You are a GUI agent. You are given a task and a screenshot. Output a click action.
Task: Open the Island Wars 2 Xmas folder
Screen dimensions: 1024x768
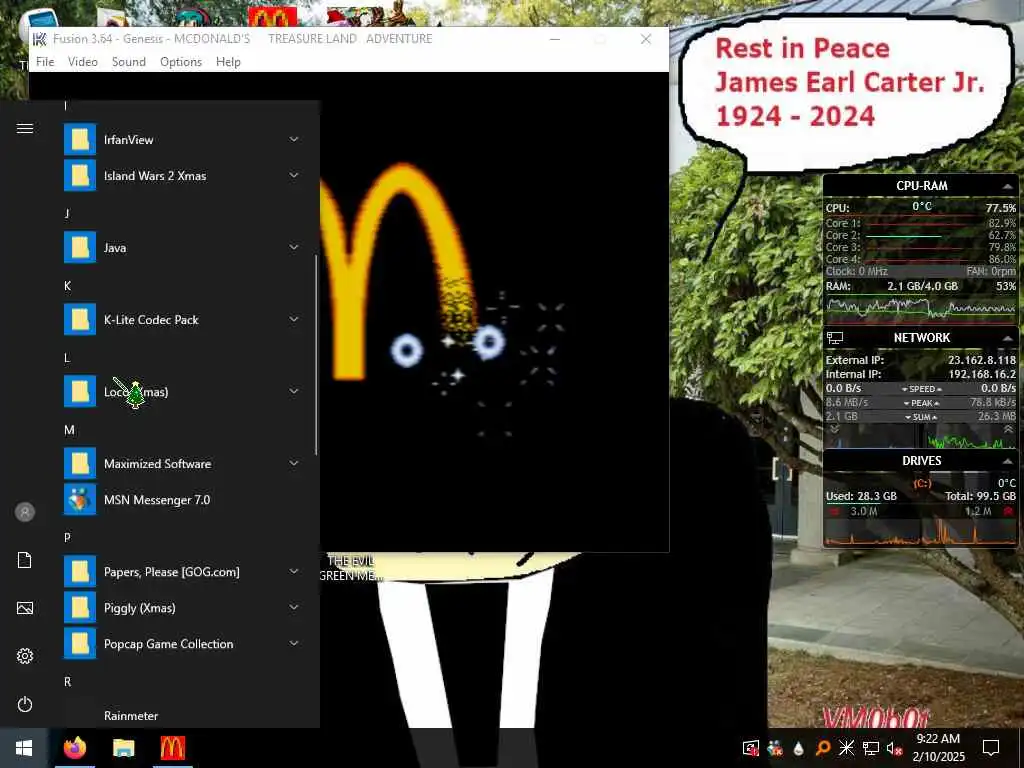pyautogui.click(x=184, y=176)
